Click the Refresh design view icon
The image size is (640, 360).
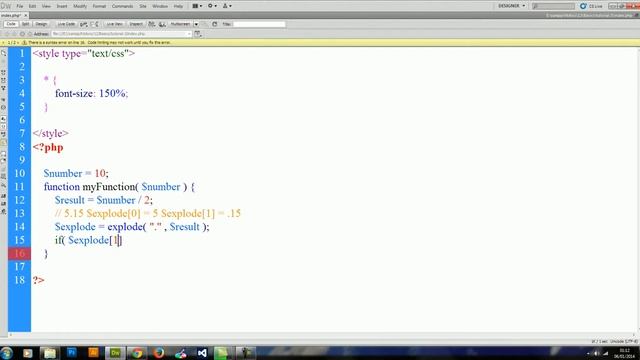(x=215, y=24)
